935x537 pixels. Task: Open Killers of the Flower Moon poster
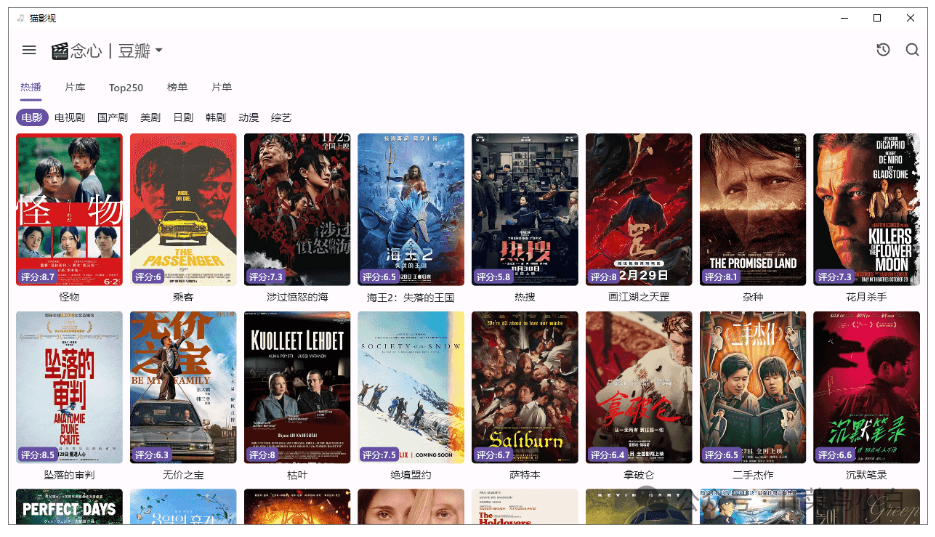[866, 209]
